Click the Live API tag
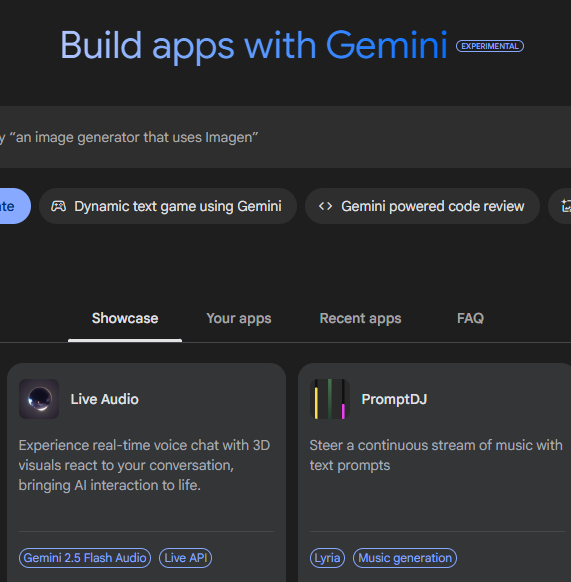Viewport: 571px width, 582px height. pos(186,558)
